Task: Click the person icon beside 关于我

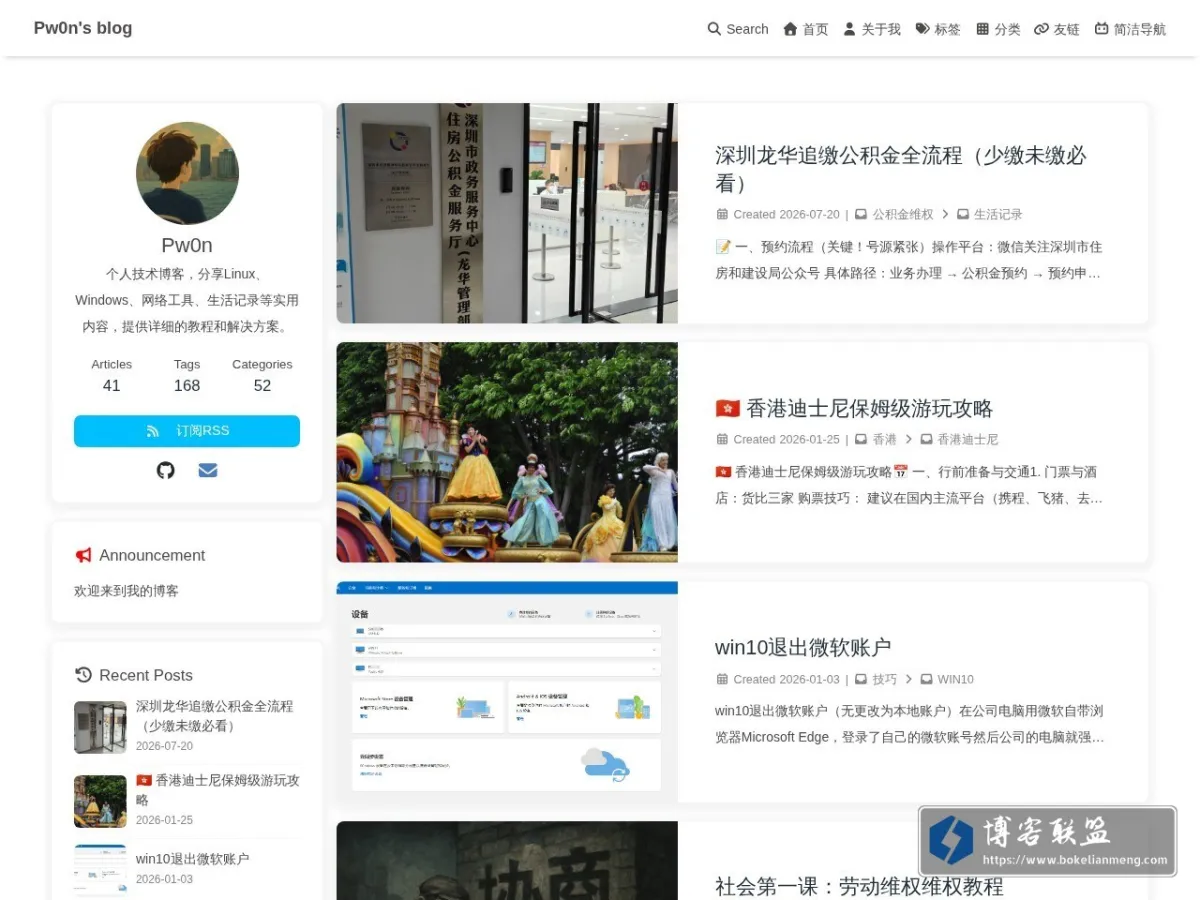Action: click(849, 29)
